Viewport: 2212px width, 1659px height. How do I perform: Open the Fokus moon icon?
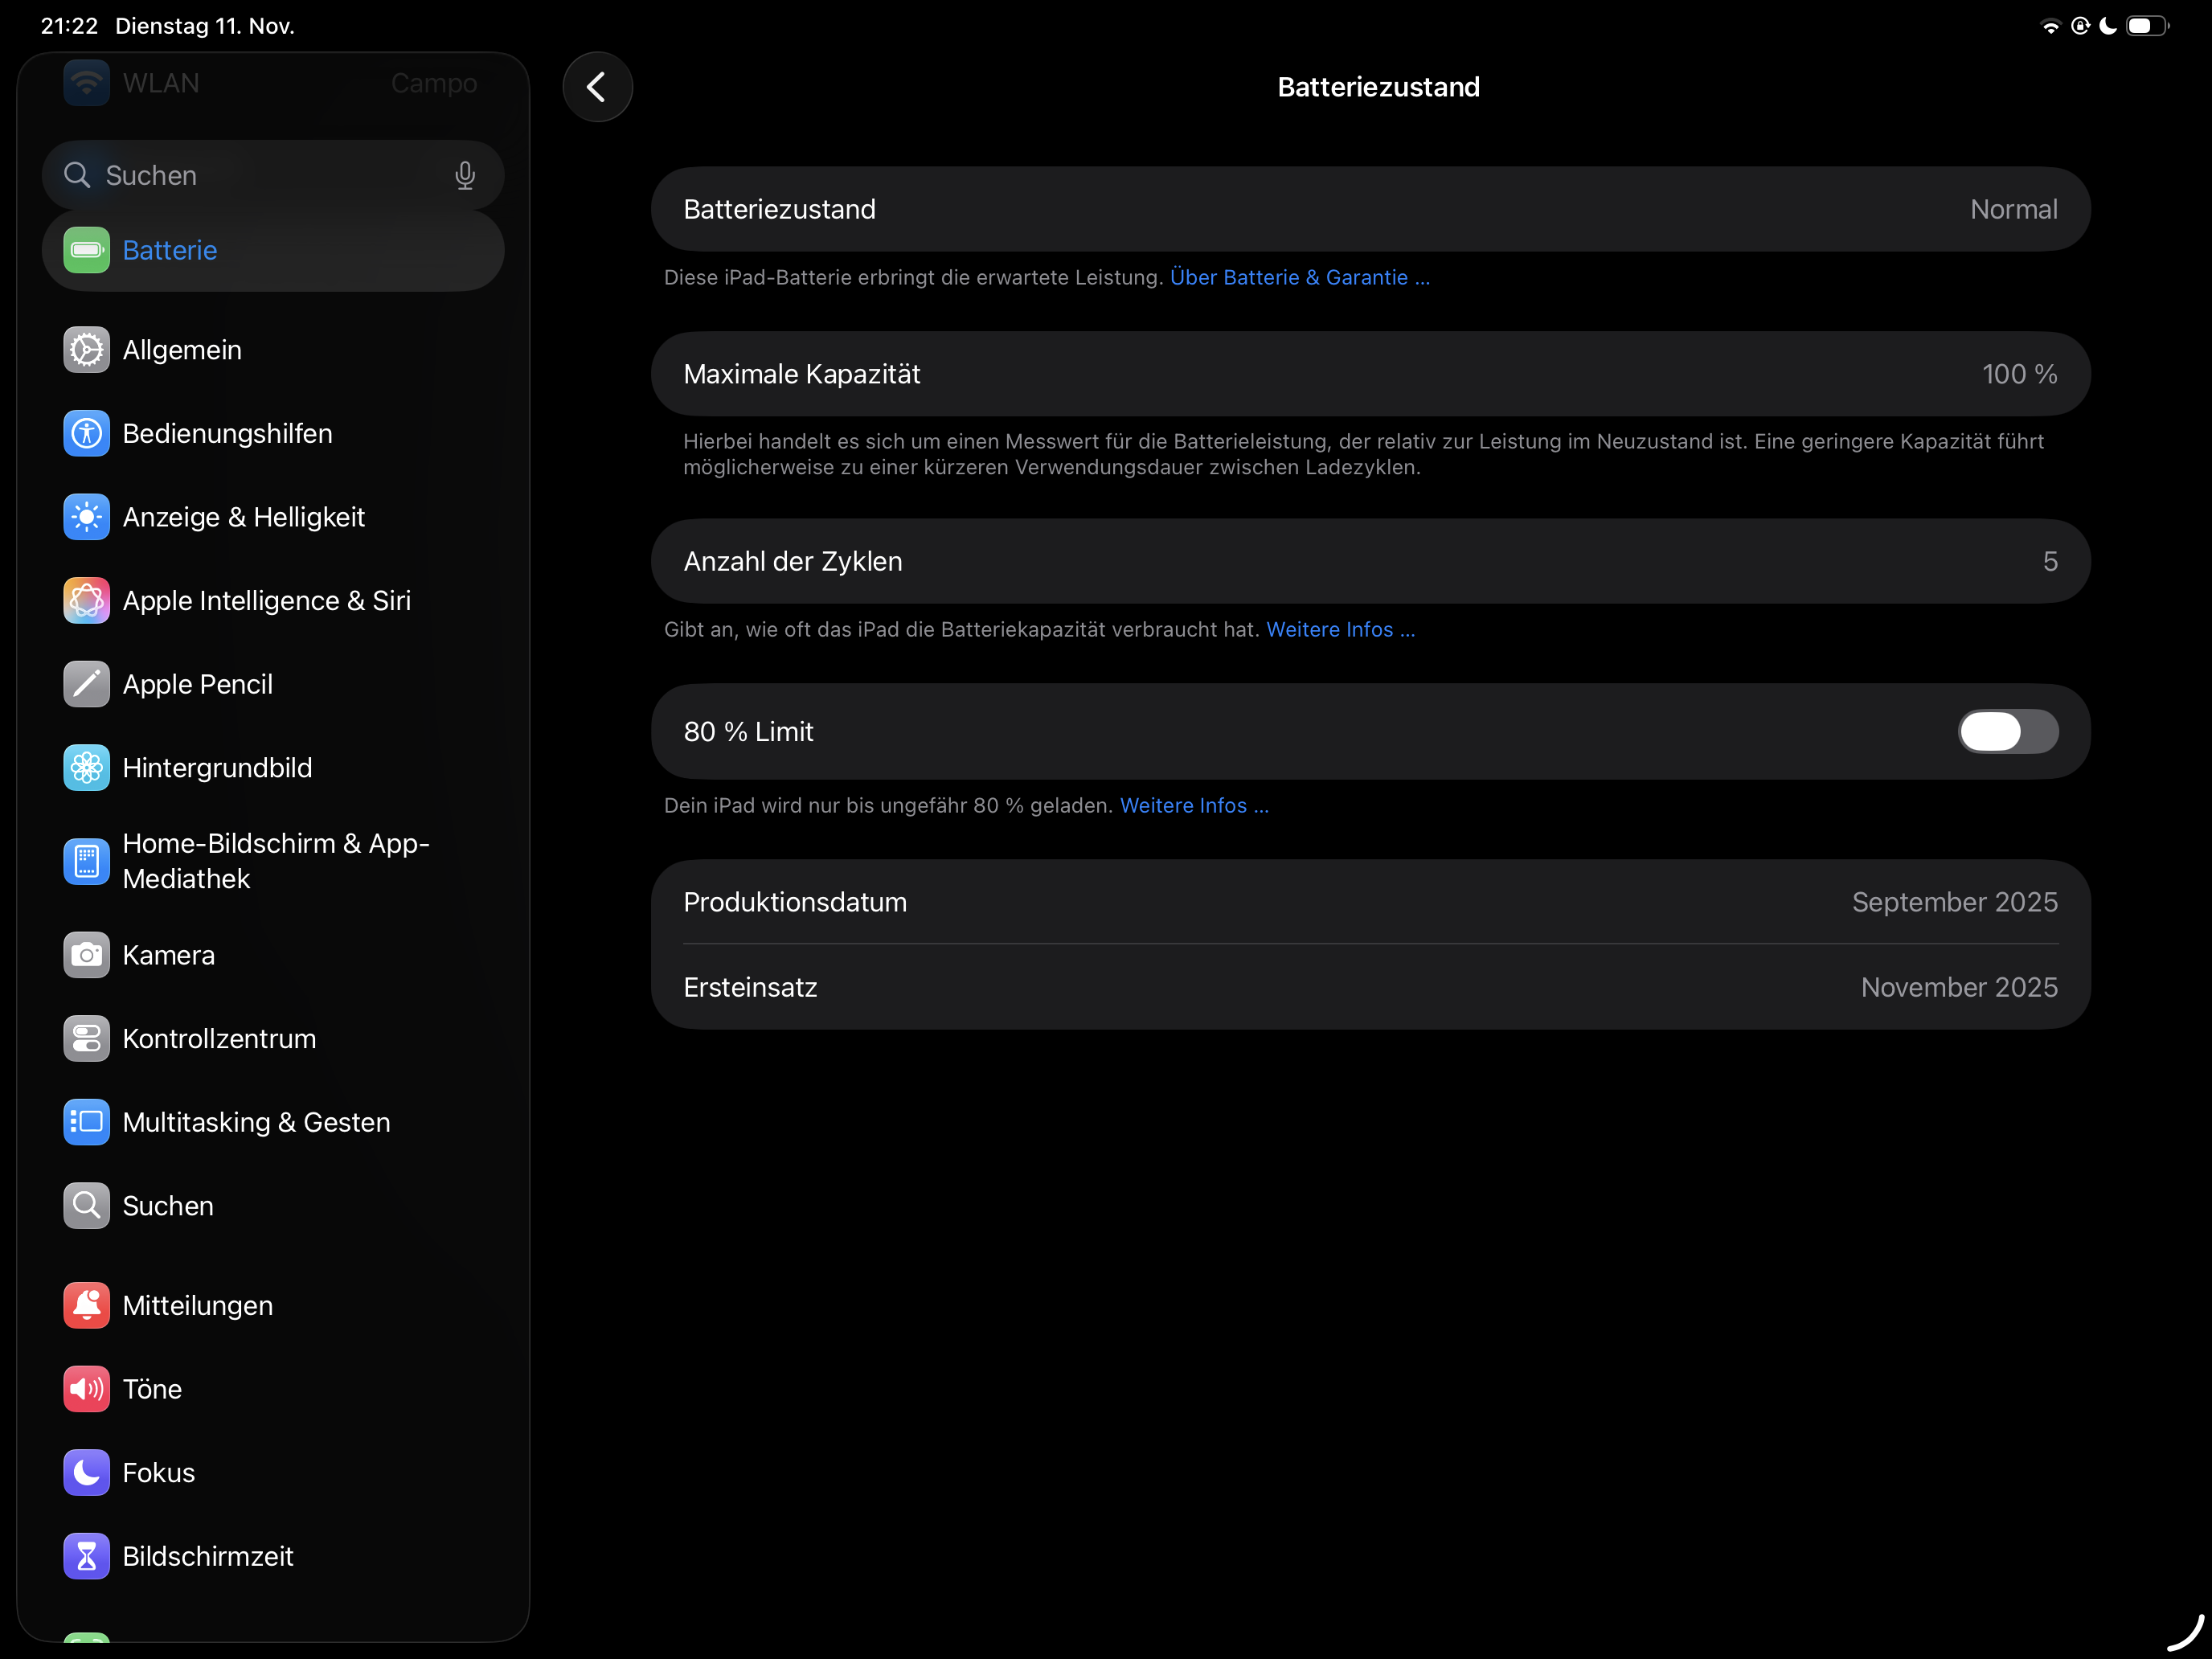[86, 1472]
